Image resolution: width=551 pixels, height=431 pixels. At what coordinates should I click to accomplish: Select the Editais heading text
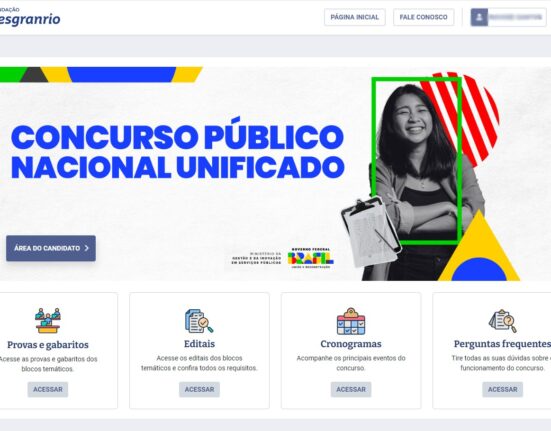tap(199, 344)
